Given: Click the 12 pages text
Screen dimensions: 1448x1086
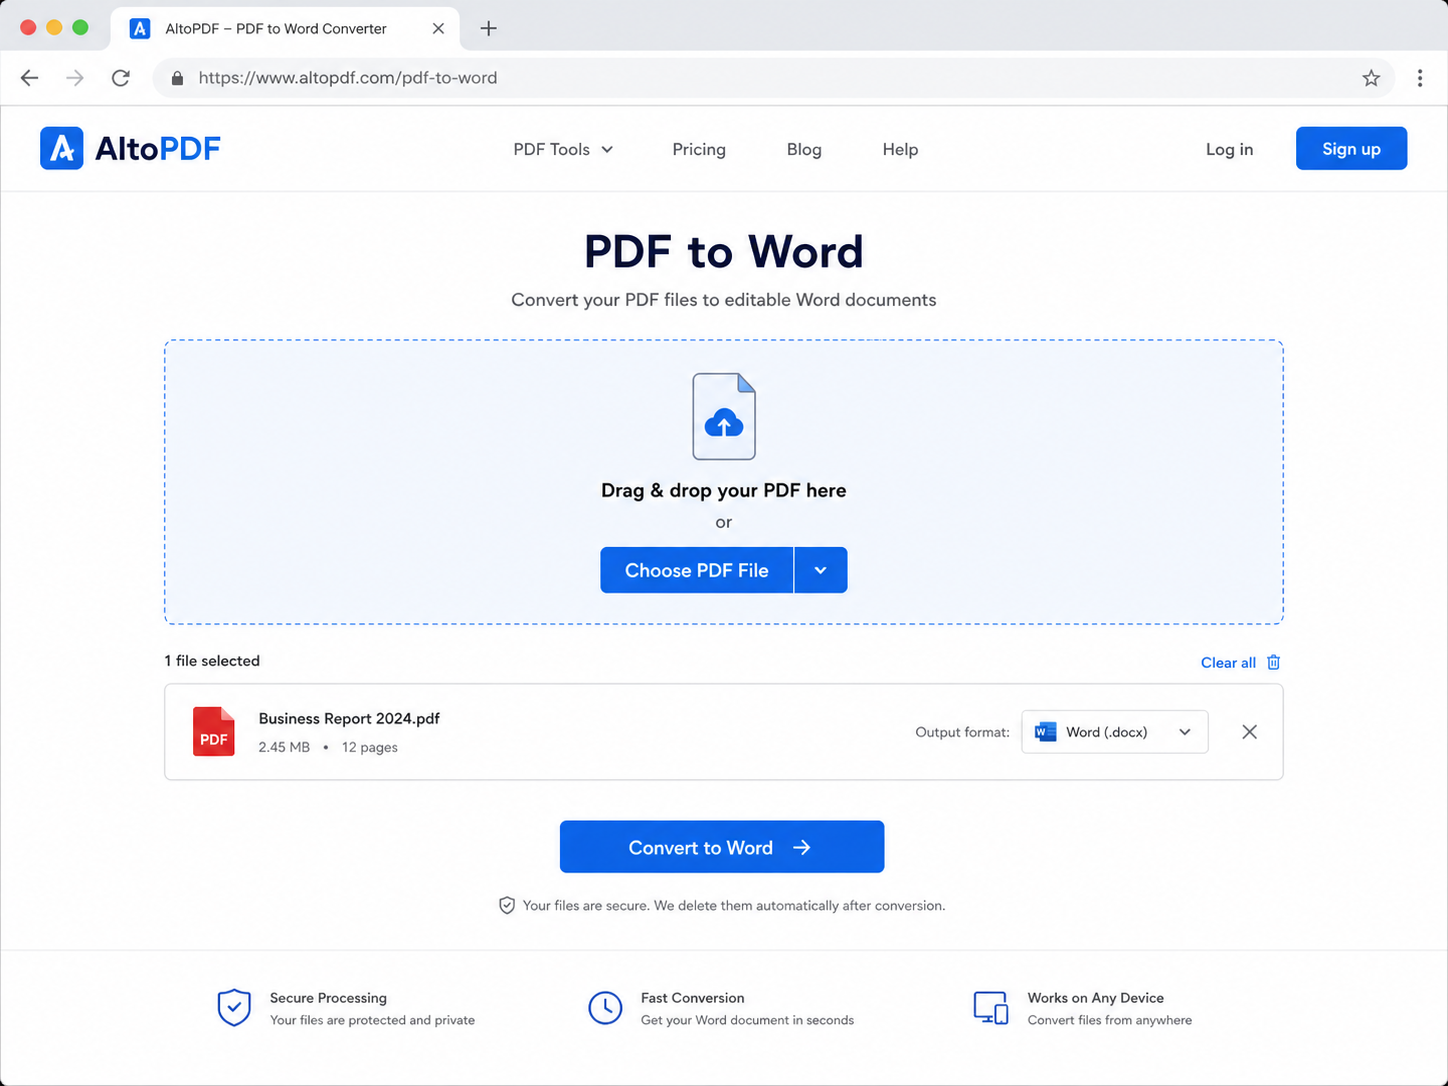Looking at the screenshot, I should (370, 747).
